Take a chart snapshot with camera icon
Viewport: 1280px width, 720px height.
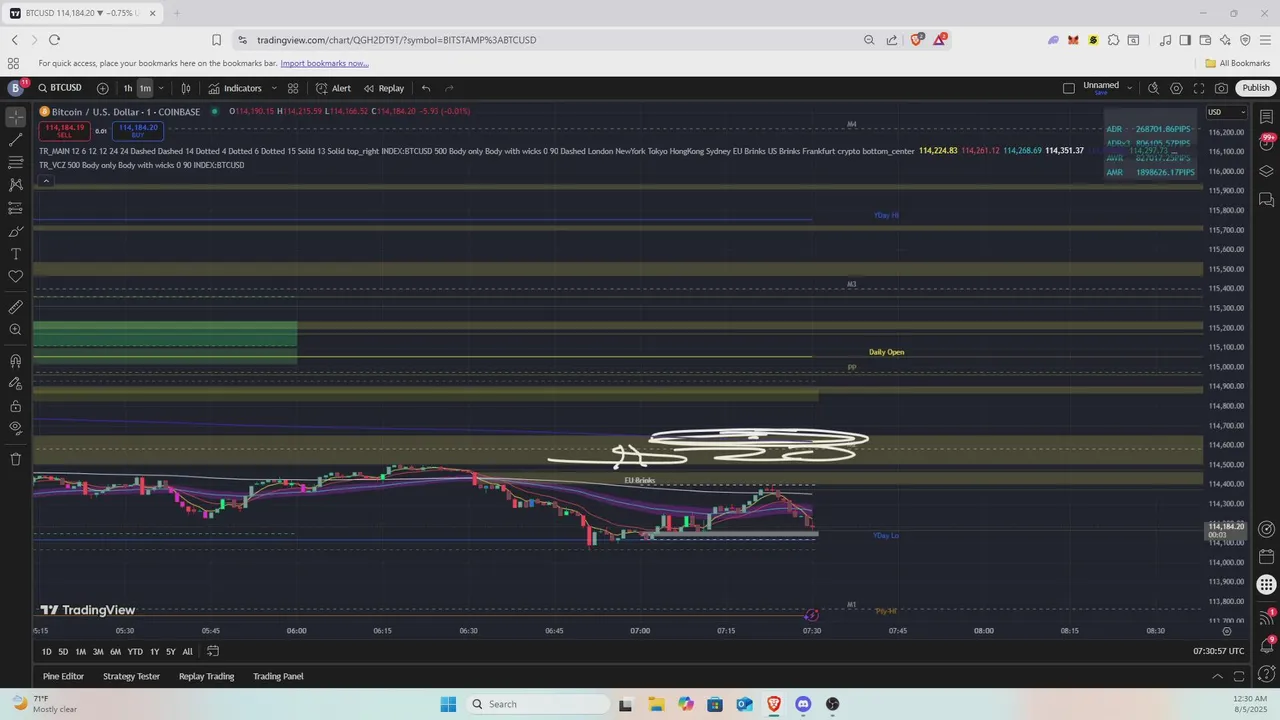pyautogui.click(x=1221, y=88)
